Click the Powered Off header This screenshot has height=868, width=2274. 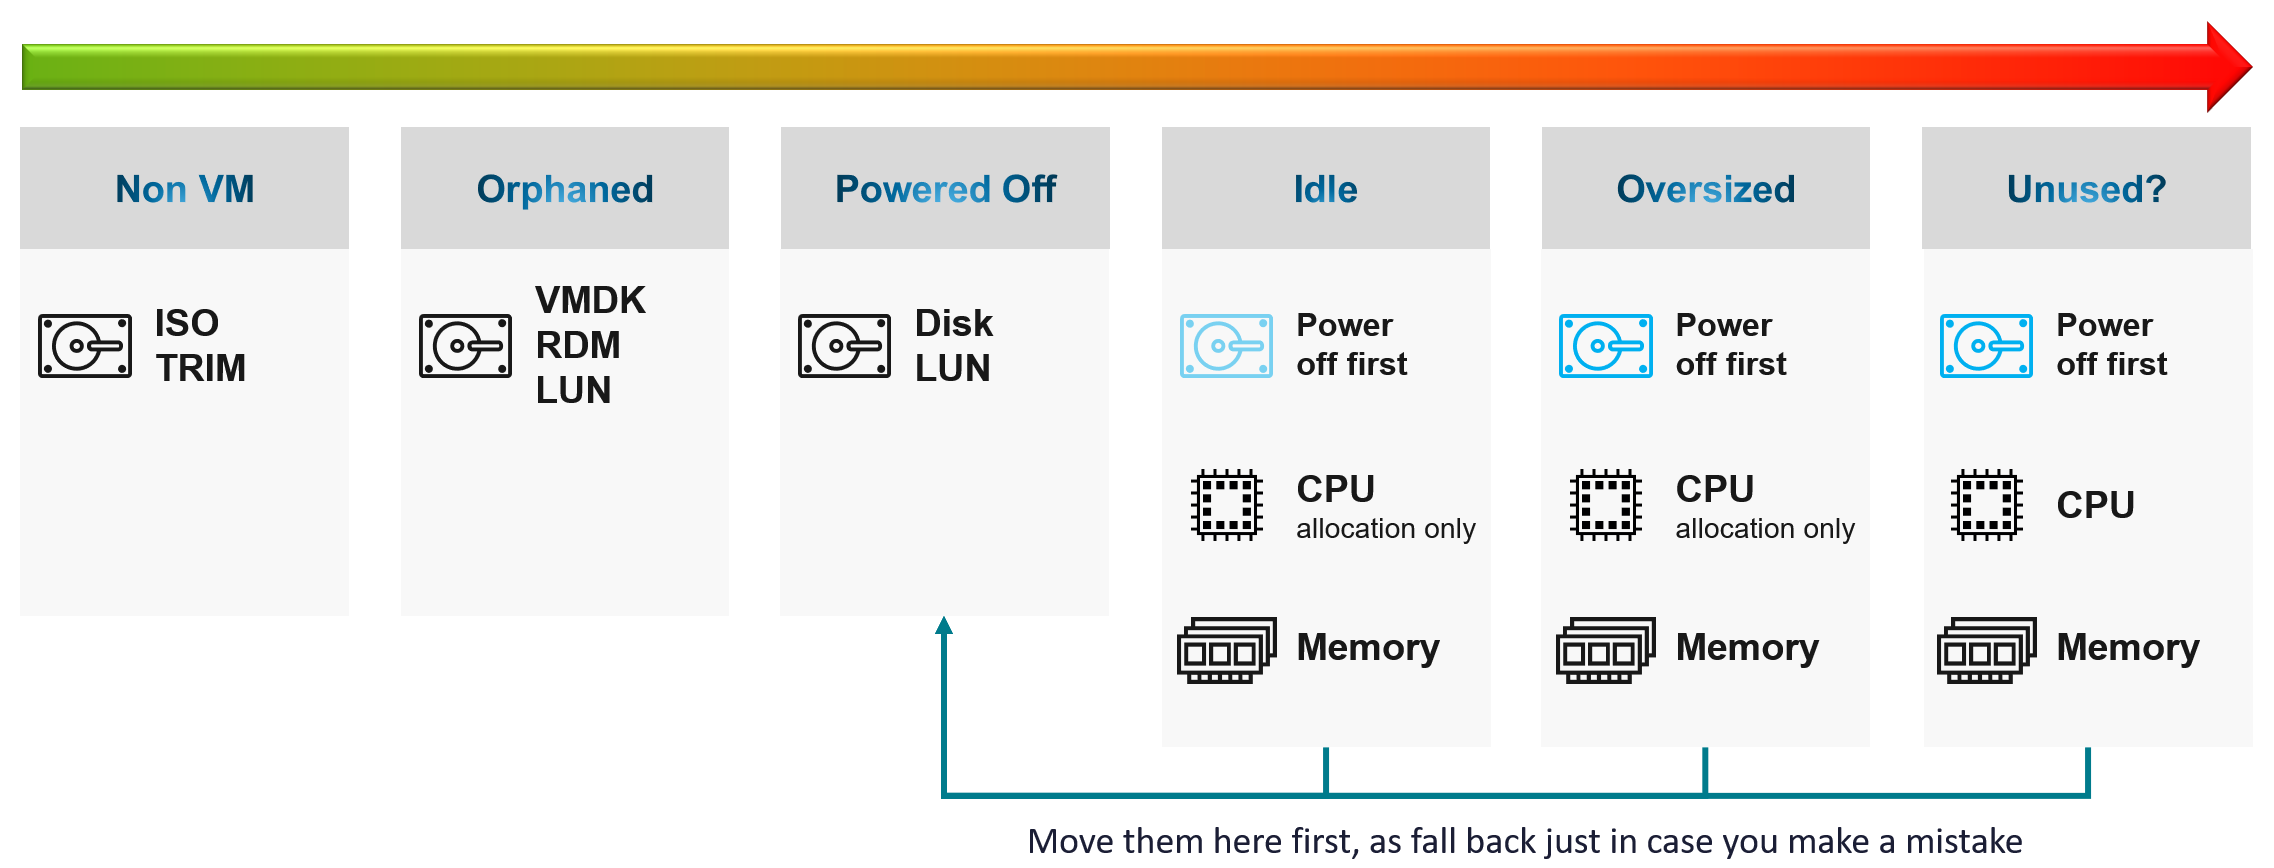pos(945,188)
